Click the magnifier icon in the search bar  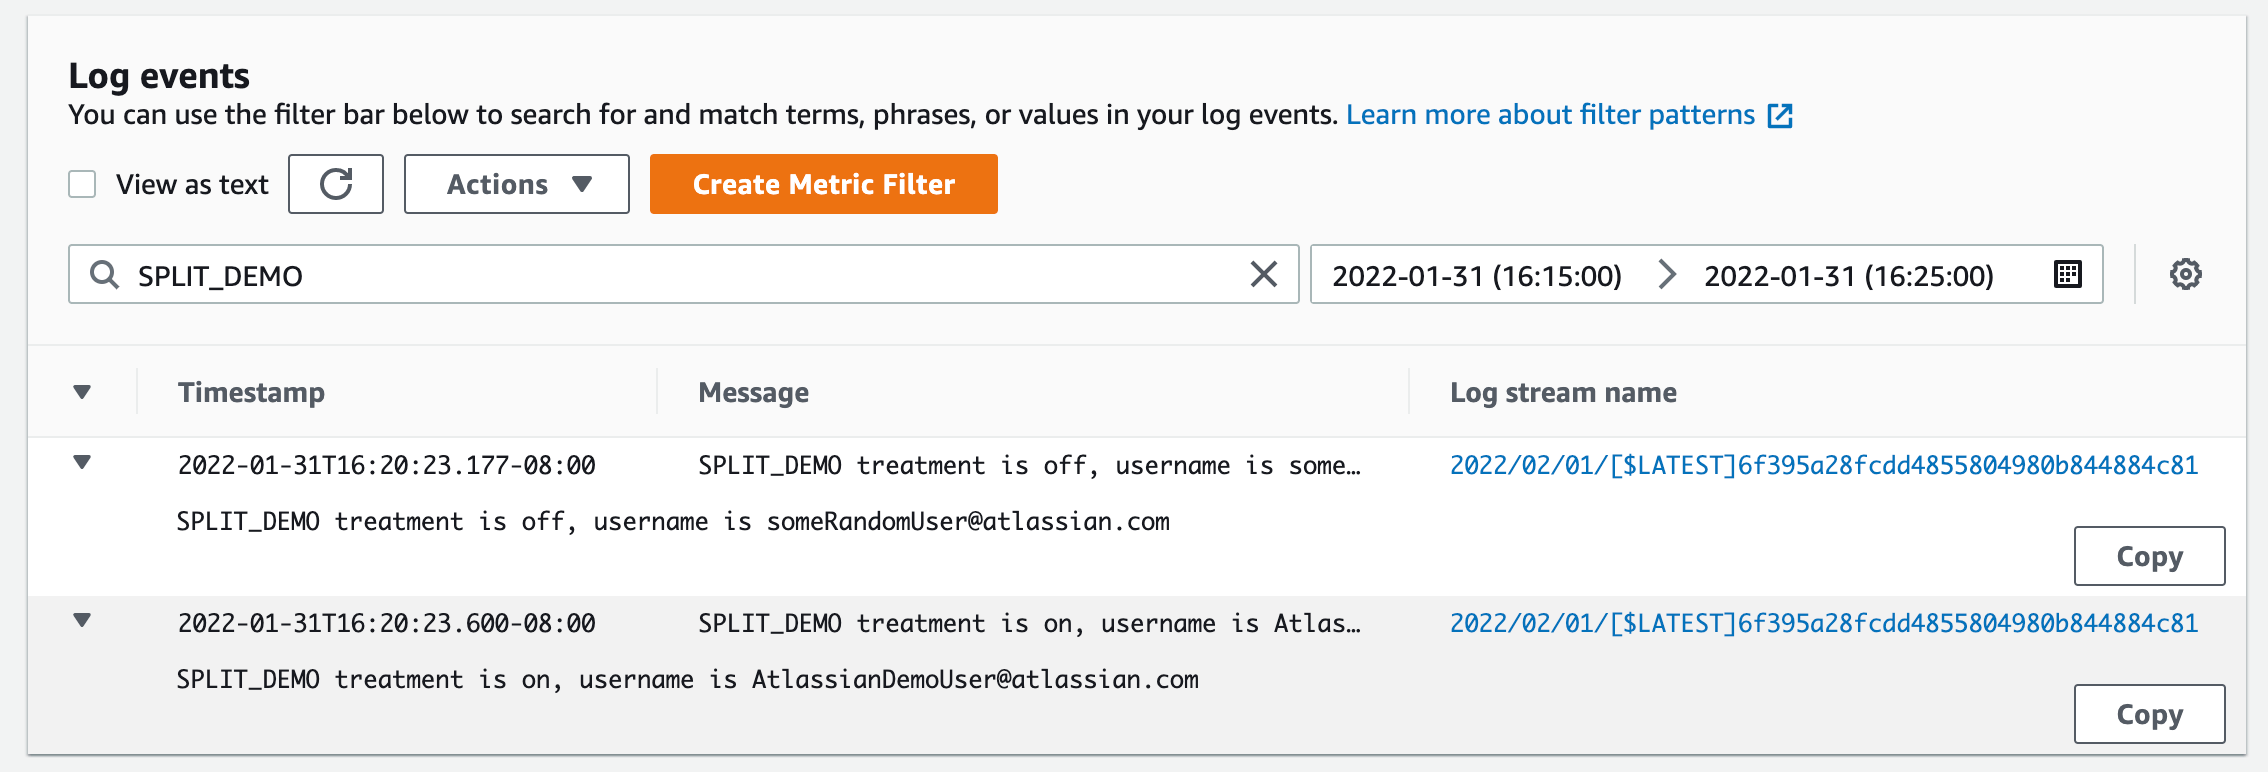pyautogui.click(x=105, y=275)
